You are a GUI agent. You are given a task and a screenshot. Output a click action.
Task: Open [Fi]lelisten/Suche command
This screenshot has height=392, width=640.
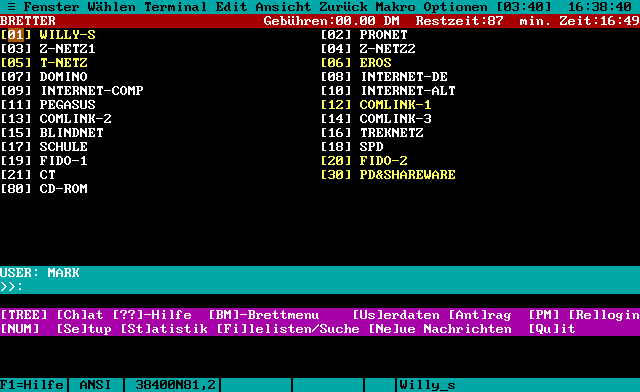[288, 329]
